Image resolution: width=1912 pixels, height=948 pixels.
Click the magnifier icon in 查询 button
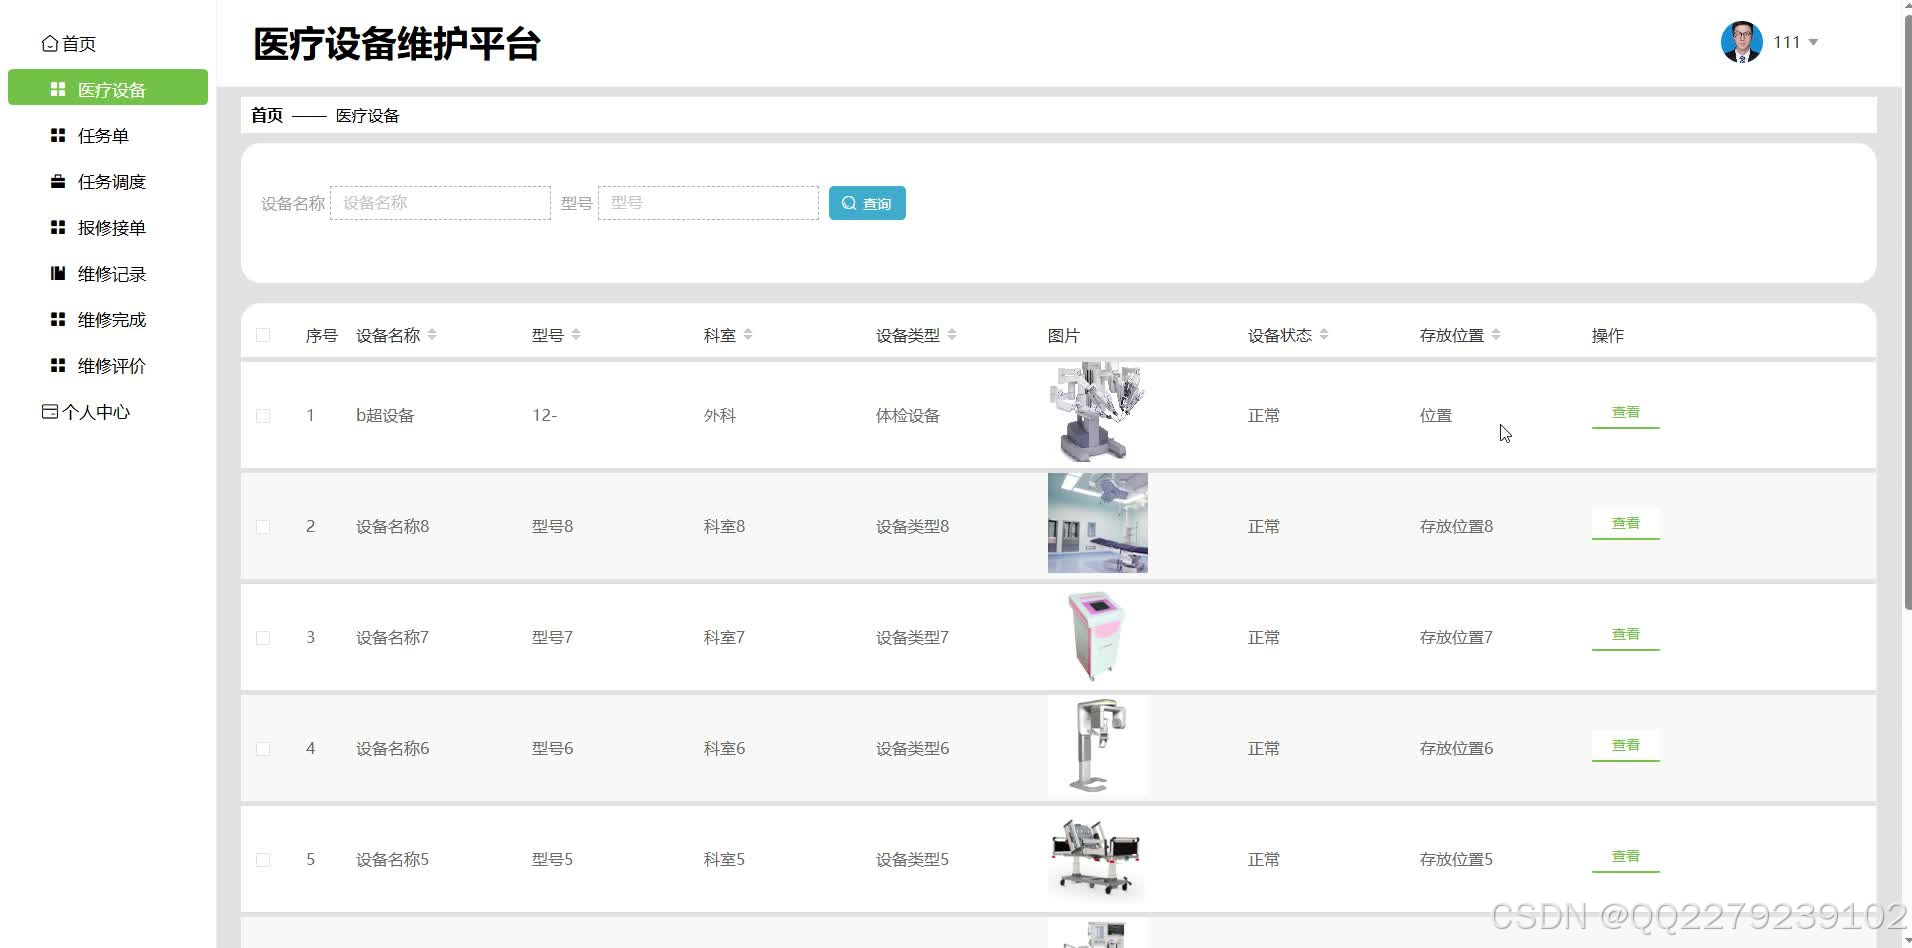pos(849,203)
